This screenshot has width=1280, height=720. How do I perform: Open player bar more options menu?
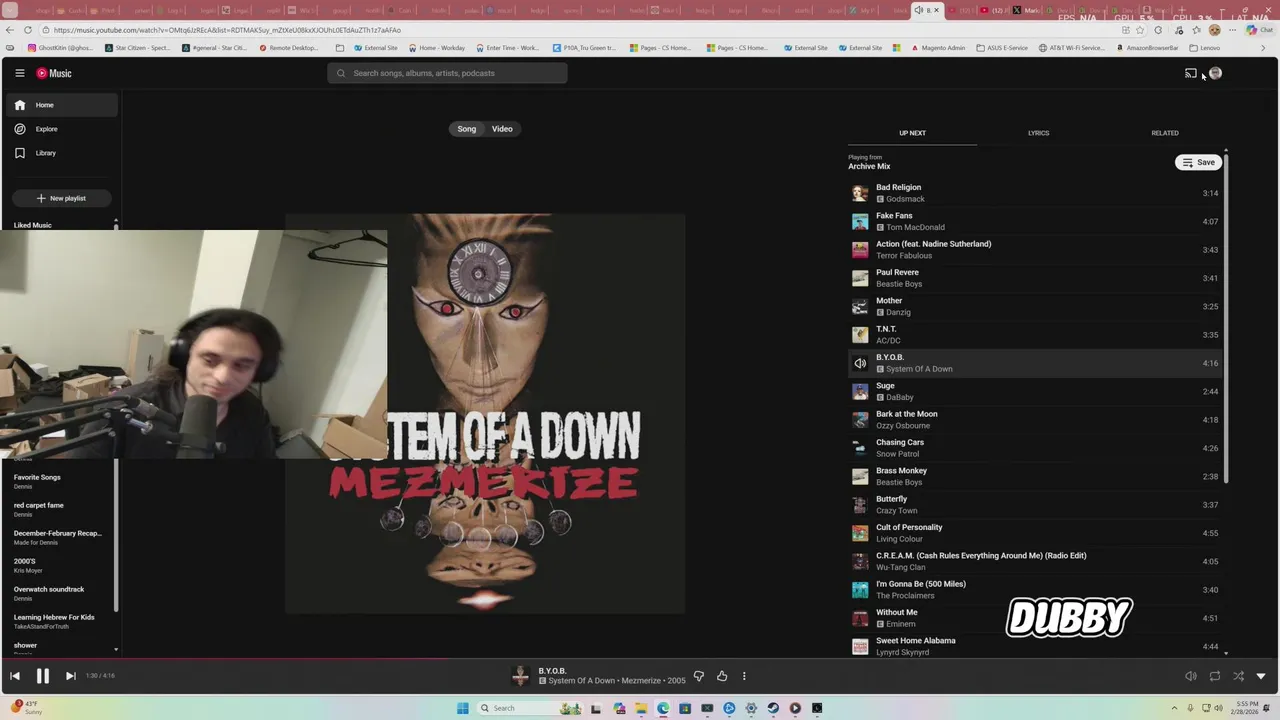744,676
